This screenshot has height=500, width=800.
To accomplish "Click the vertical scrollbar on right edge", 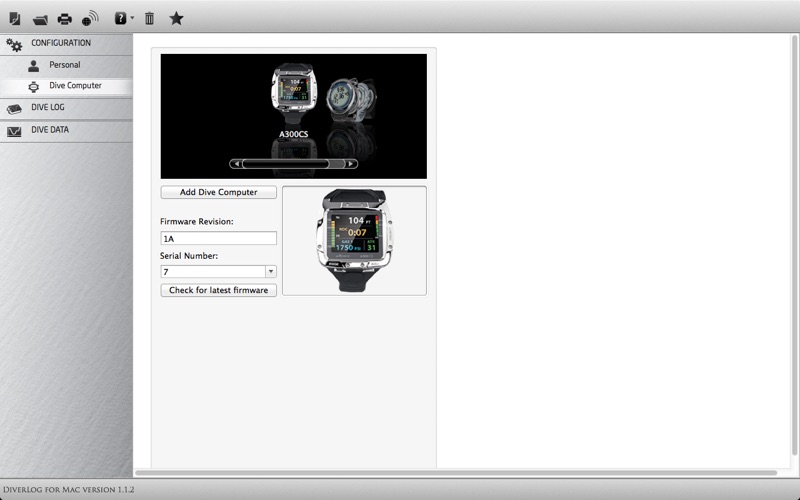I will pyautogui.click(x=794, y=245).
